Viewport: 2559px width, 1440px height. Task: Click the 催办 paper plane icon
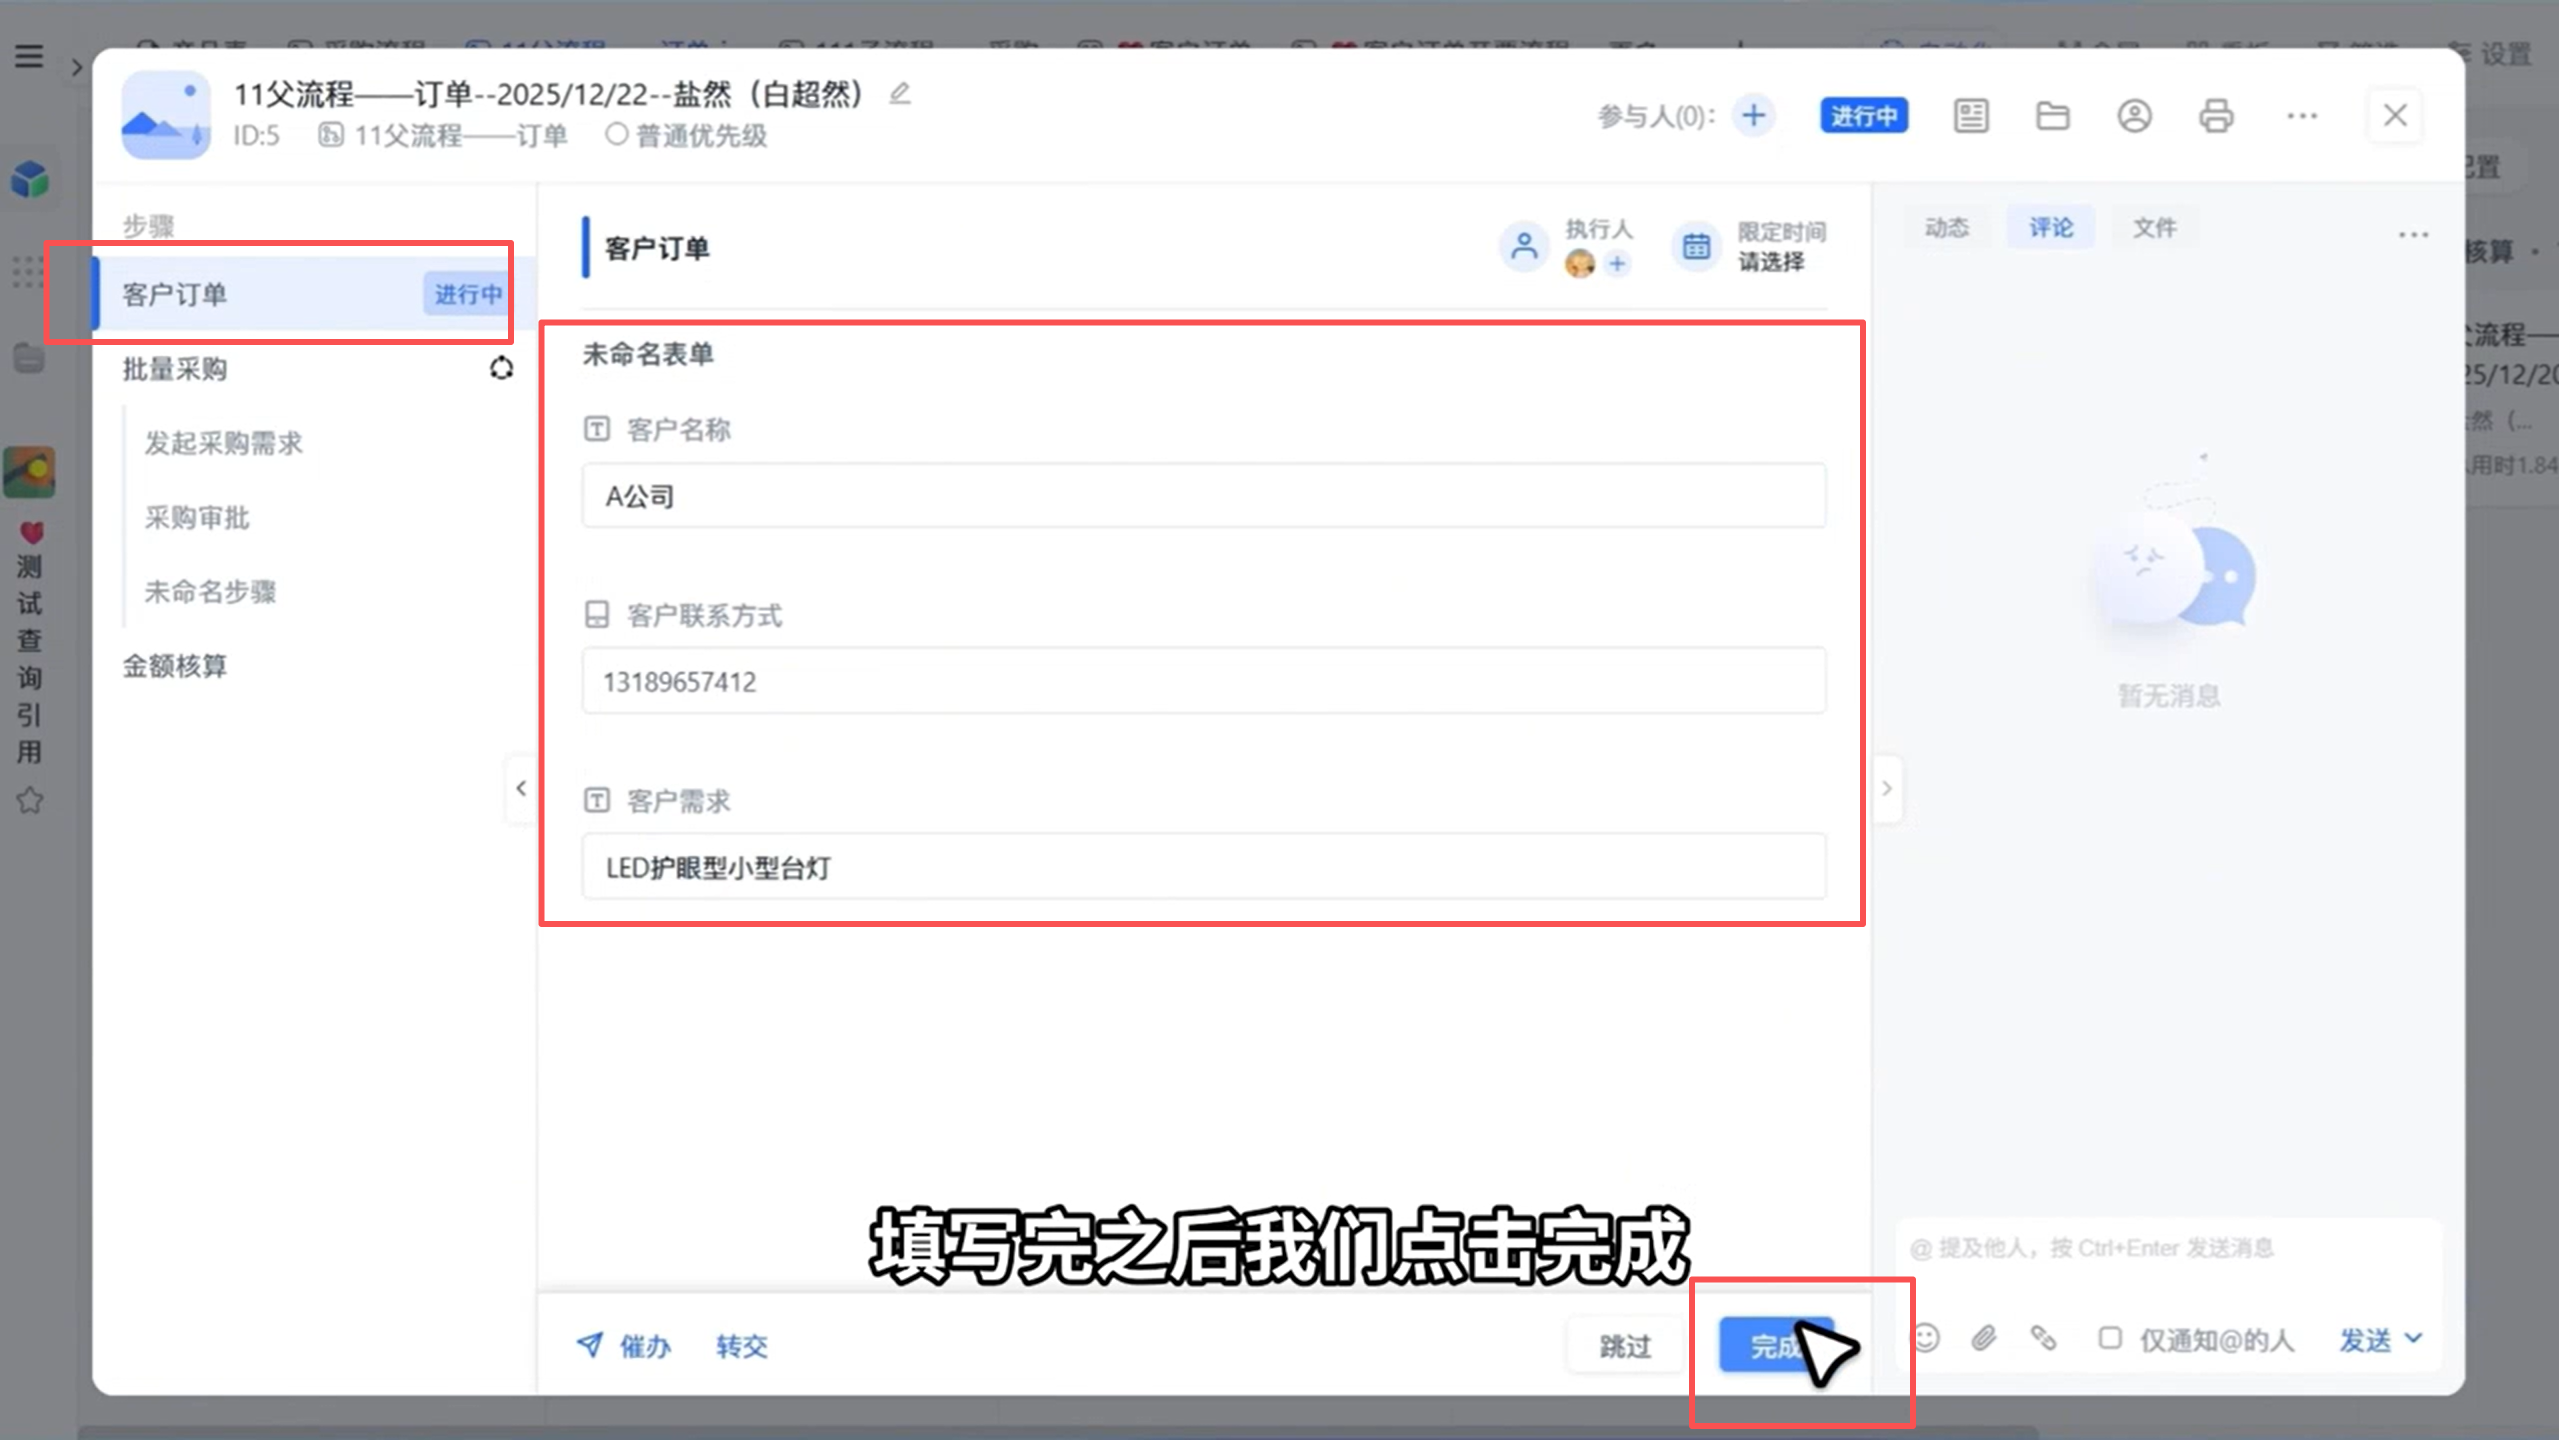click(x=589, y=1345)
